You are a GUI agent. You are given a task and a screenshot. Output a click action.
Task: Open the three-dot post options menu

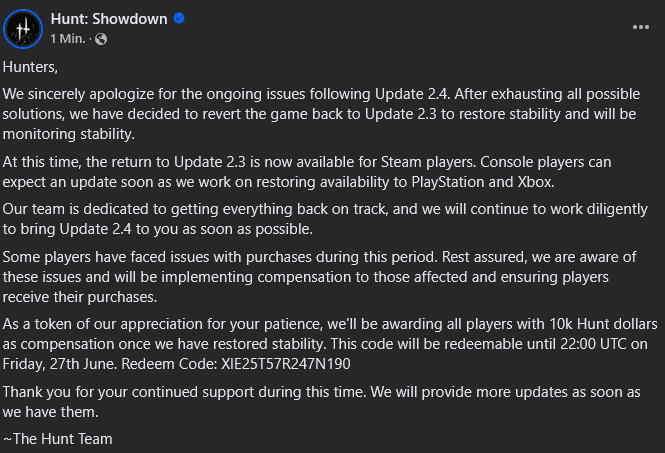coord(640,27)
